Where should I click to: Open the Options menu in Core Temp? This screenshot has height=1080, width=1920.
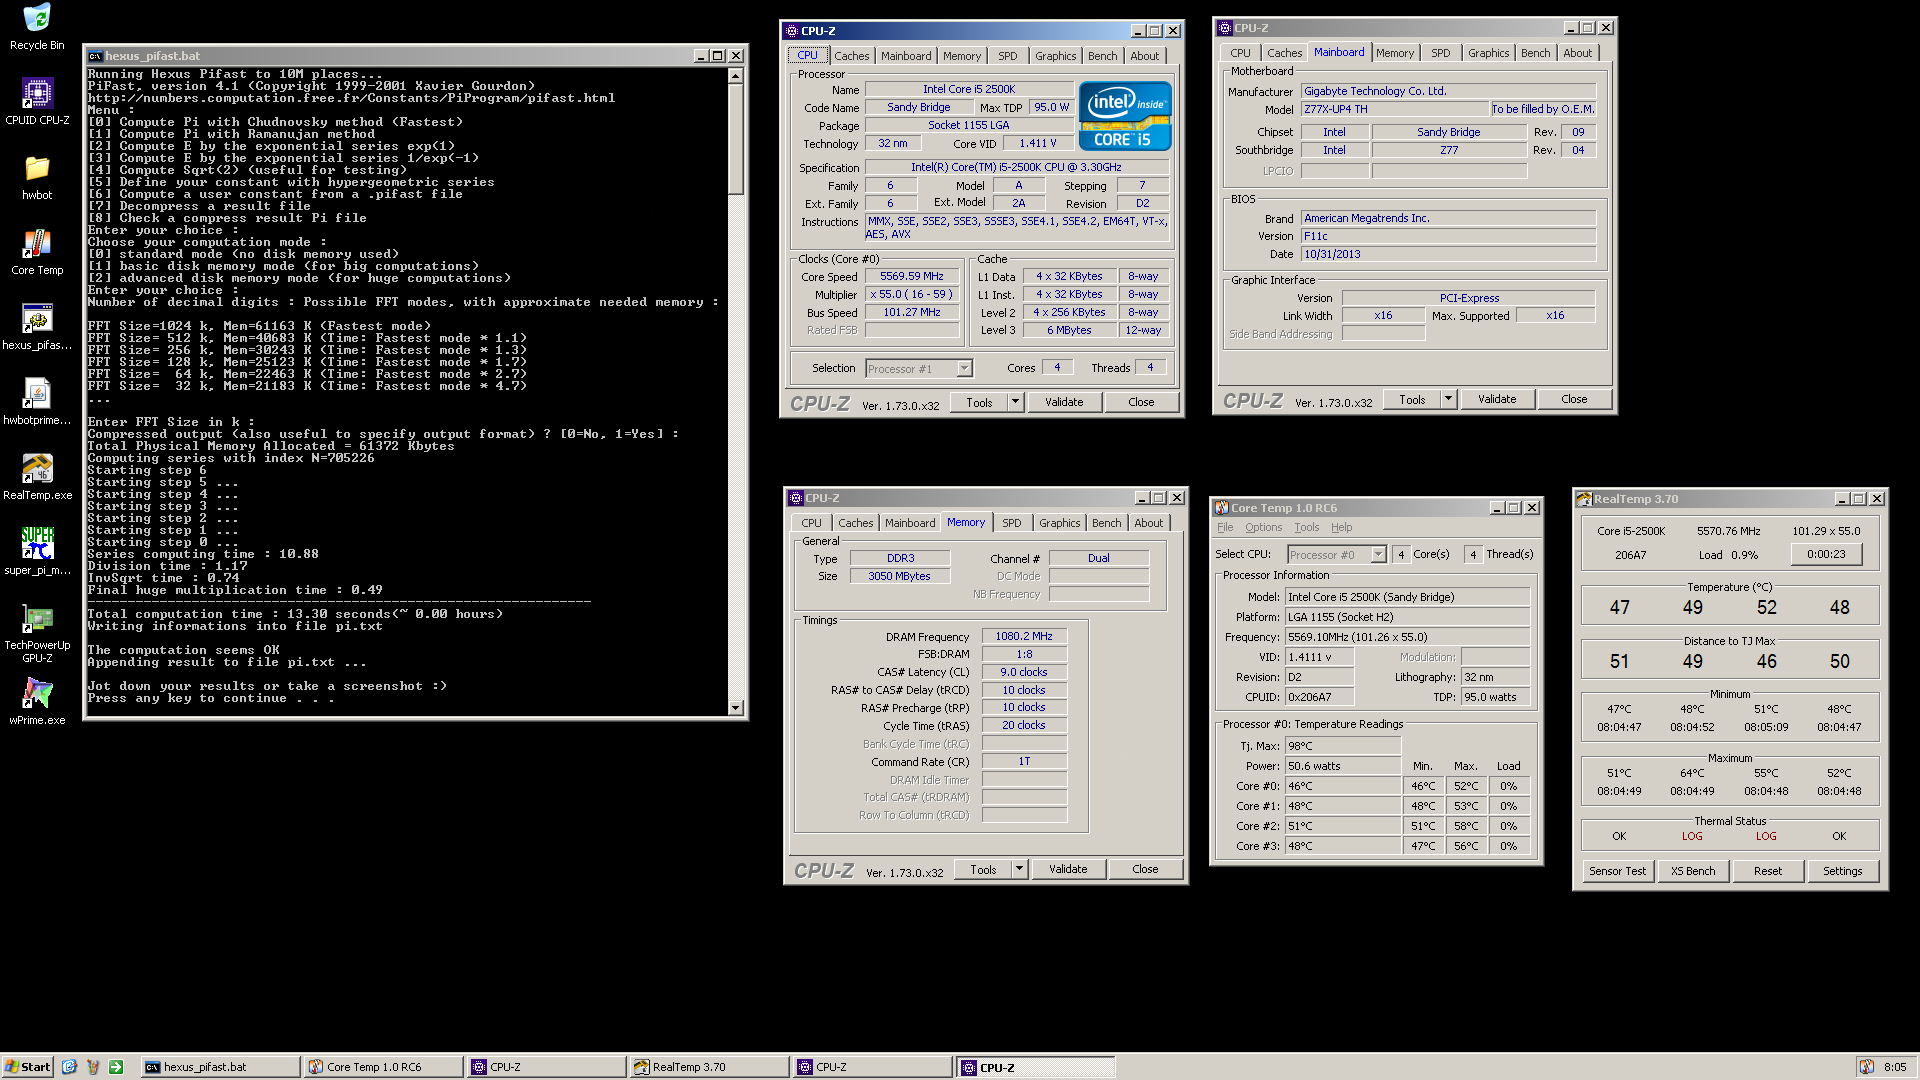tap(1263, 528)
